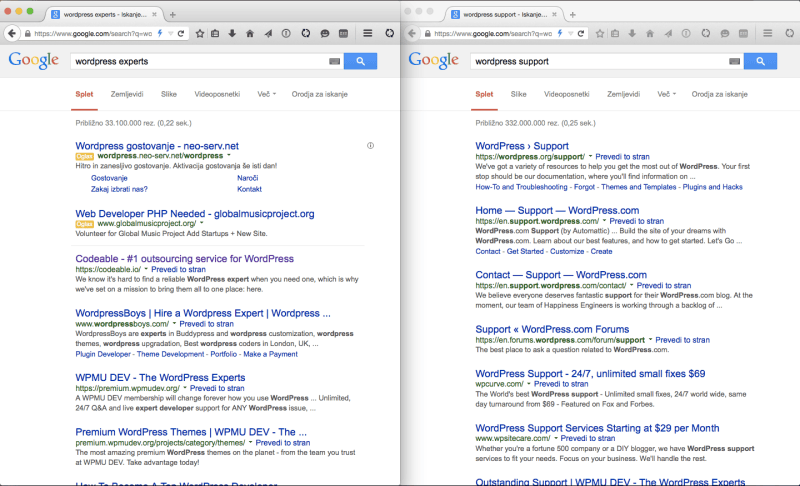Open Gostovanje sitelink under neo-serv.net ad
The width and height of the screenshot is (800, 486).
pyautogui.click(x=109, y=178)
